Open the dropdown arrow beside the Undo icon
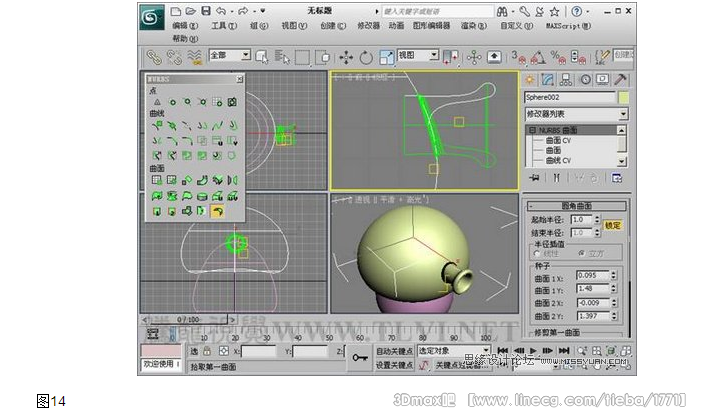The image size is (715, 417). coord(232,11)
